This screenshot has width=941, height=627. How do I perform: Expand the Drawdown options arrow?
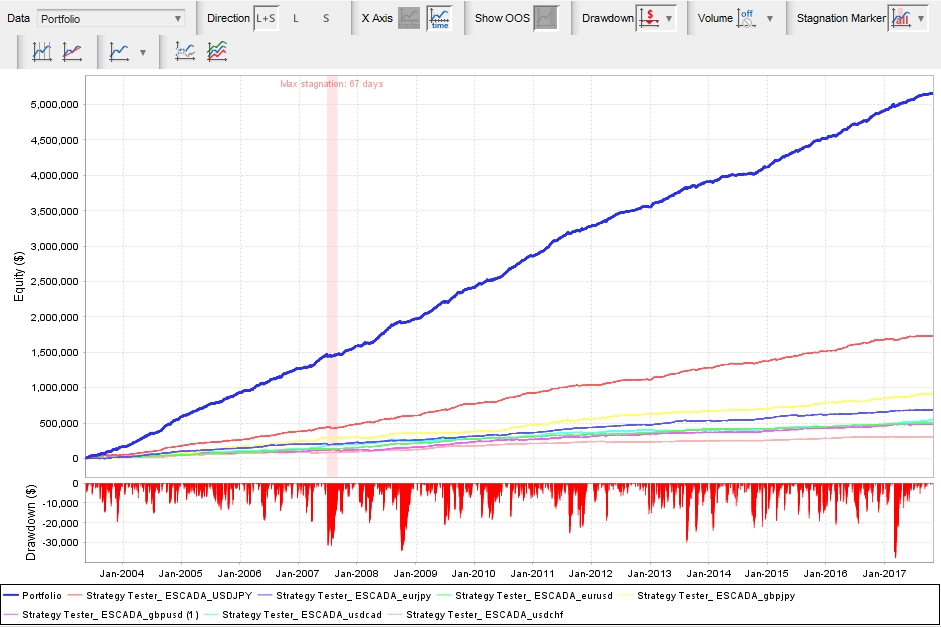click(669, 18)
